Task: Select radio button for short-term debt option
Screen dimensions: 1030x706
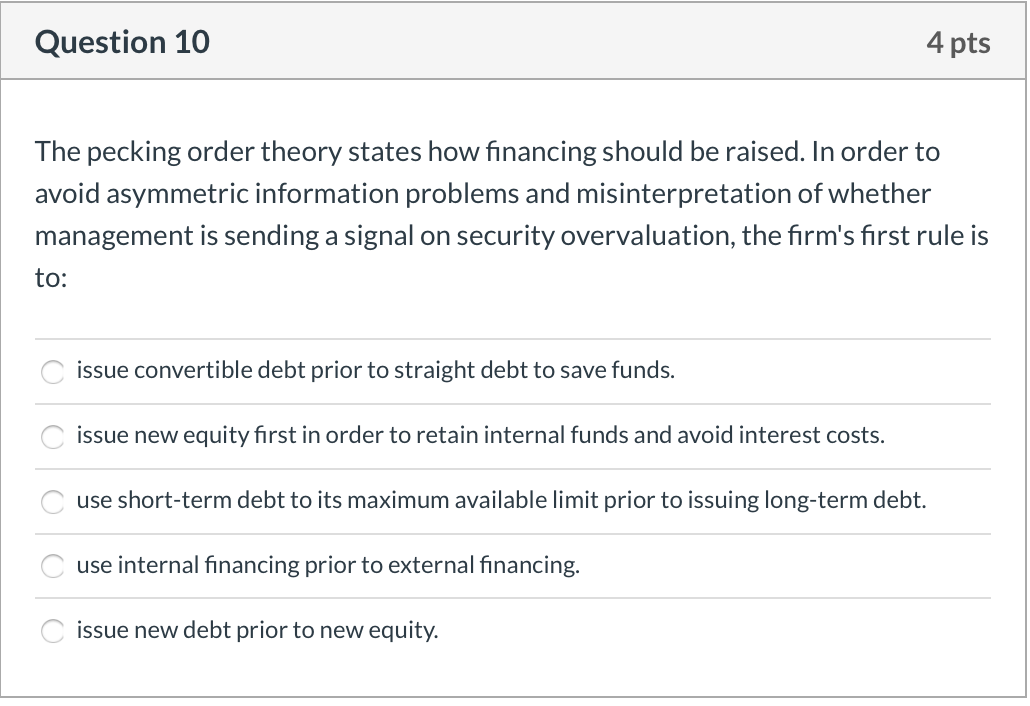Action: (x=53, y=502)
